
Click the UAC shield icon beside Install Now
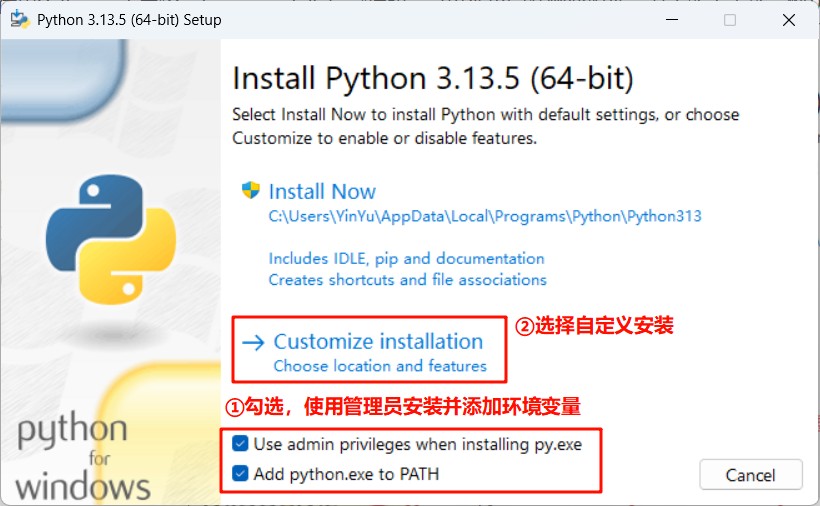(250, 191)
